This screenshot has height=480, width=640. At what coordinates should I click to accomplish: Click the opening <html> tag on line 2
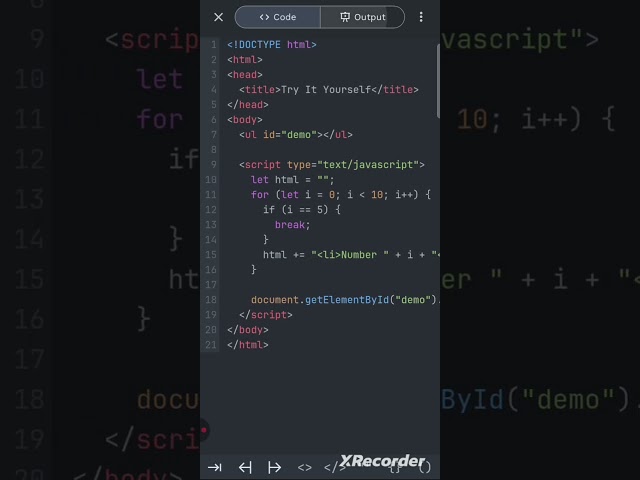coord(245,60)
